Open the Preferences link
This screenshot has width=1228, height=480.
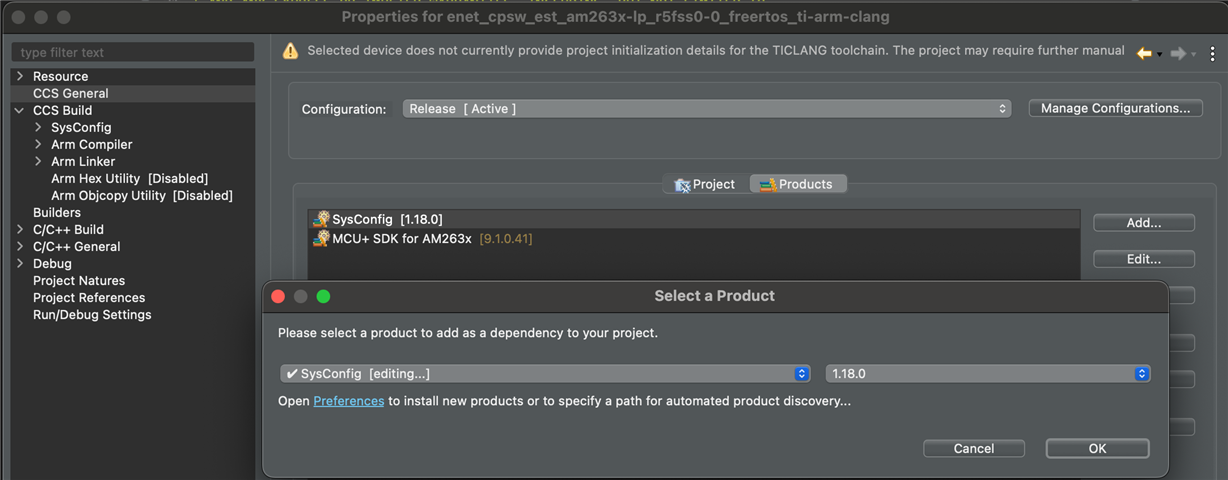pyautogui.click(x=349, y=401)
